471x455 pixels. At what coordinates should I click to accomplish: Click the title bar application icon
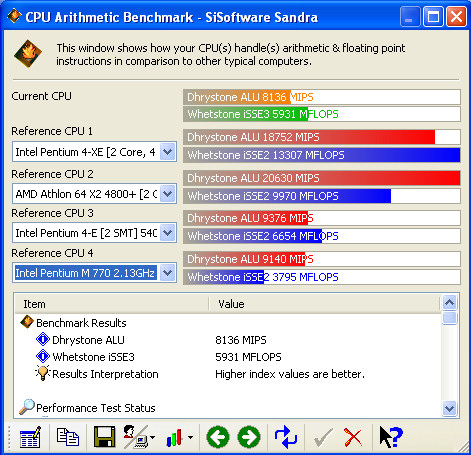click(14, 16)
